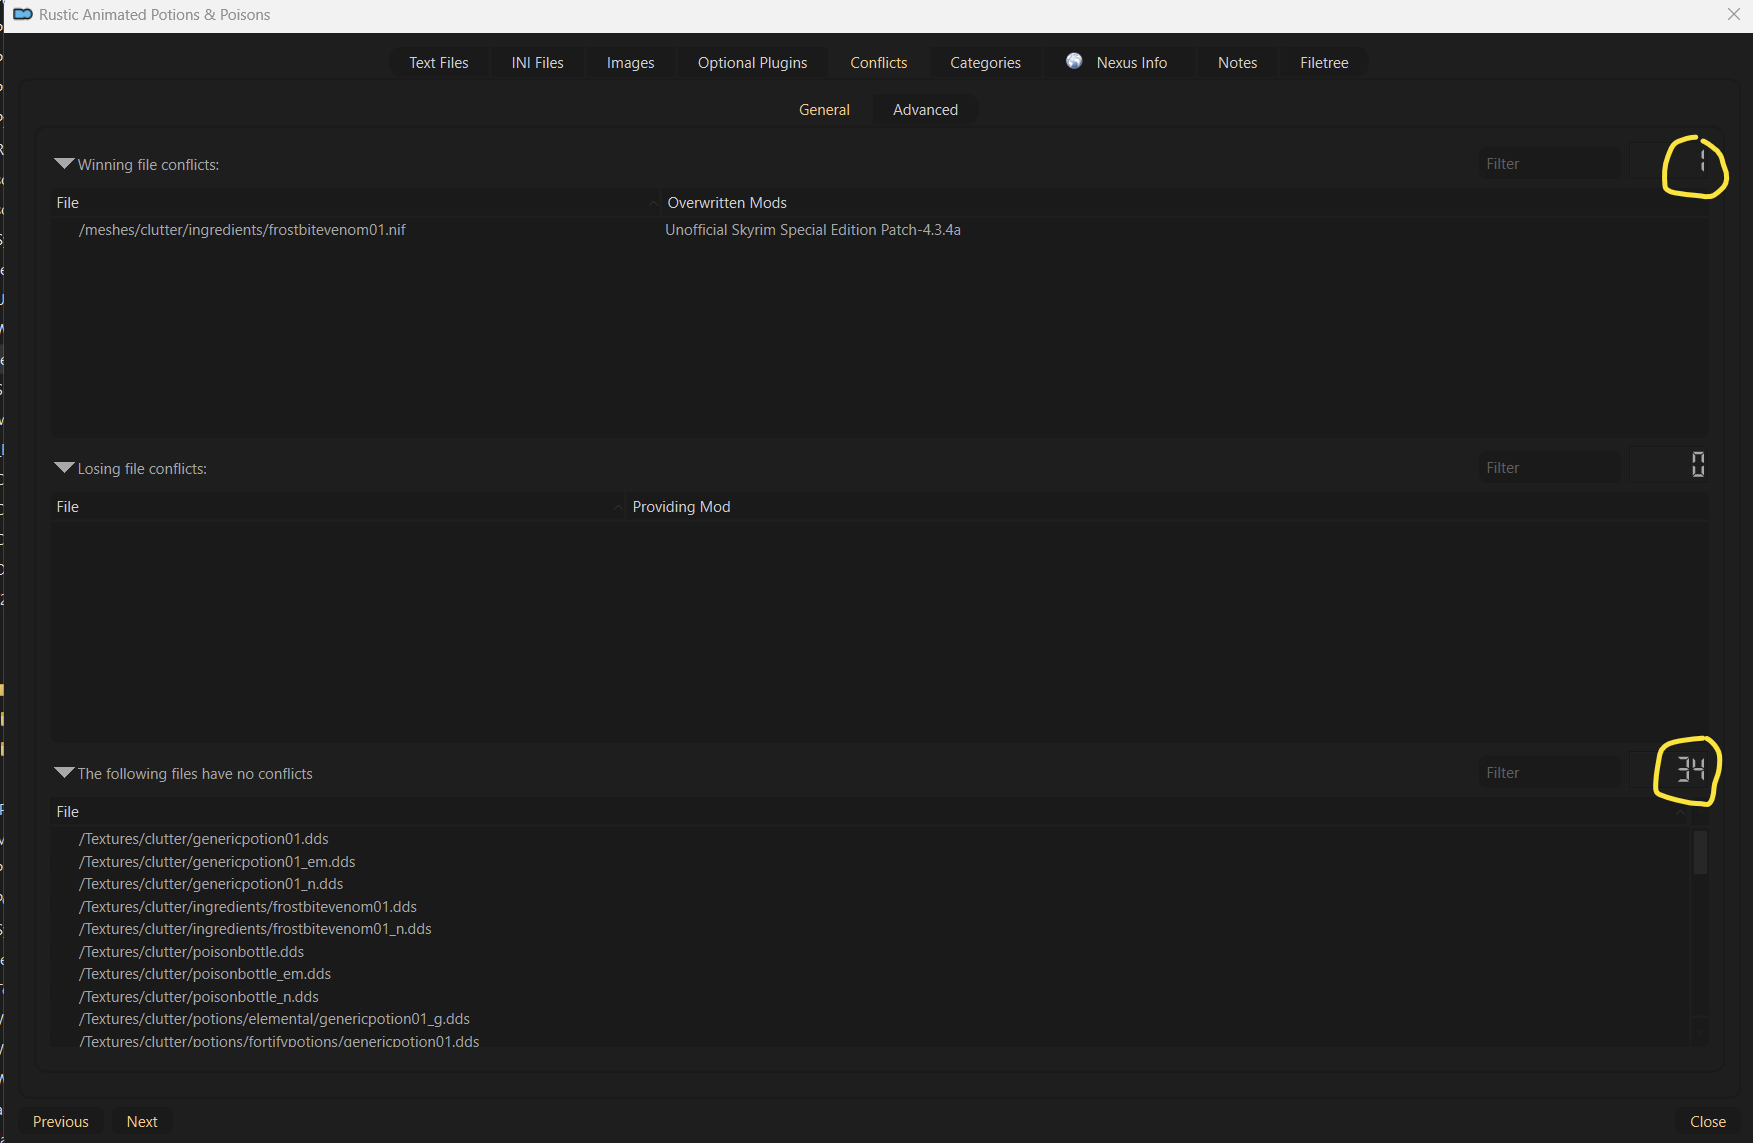Select the Advanced conflicts sub-tab
1753x1143 pixels.
click(925, 110)
